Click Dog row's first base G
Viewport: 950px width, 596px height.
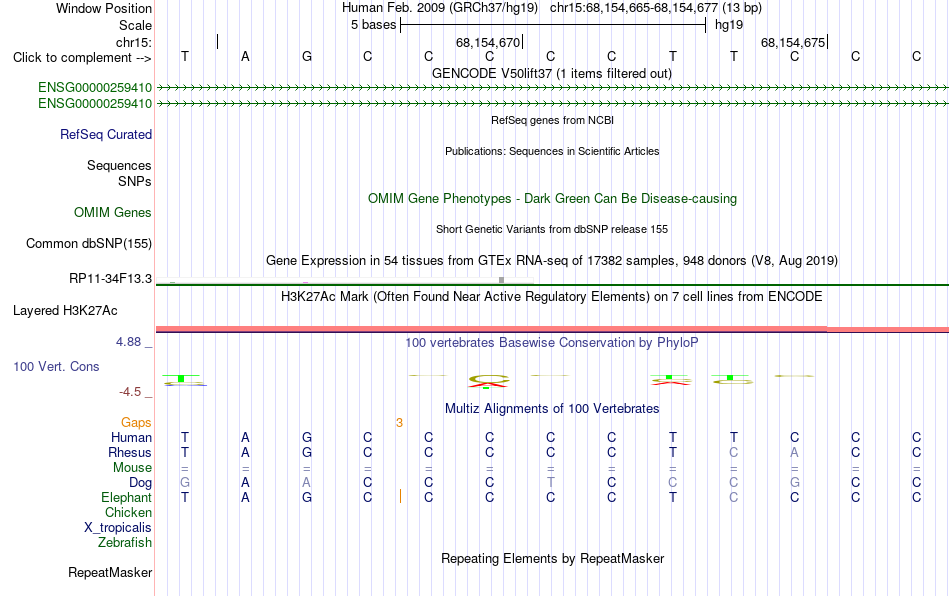click(x=185, y=483)
